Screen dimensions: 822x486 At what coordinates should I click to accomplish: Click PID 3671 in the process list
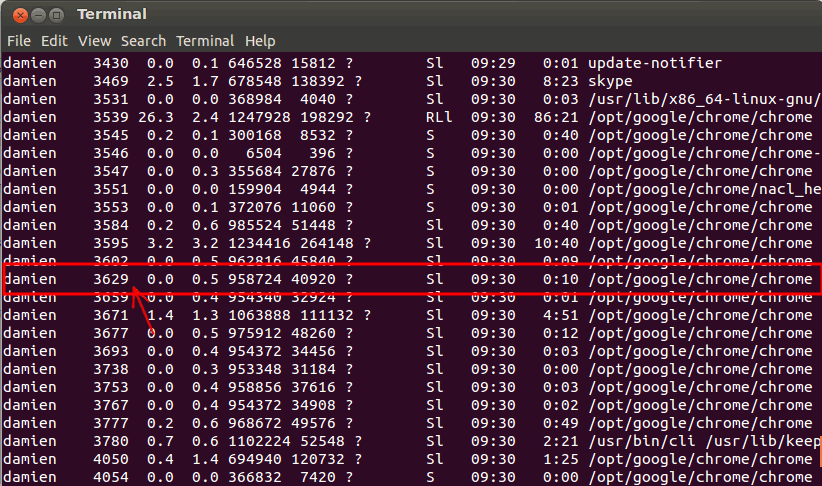pos(111,315)
